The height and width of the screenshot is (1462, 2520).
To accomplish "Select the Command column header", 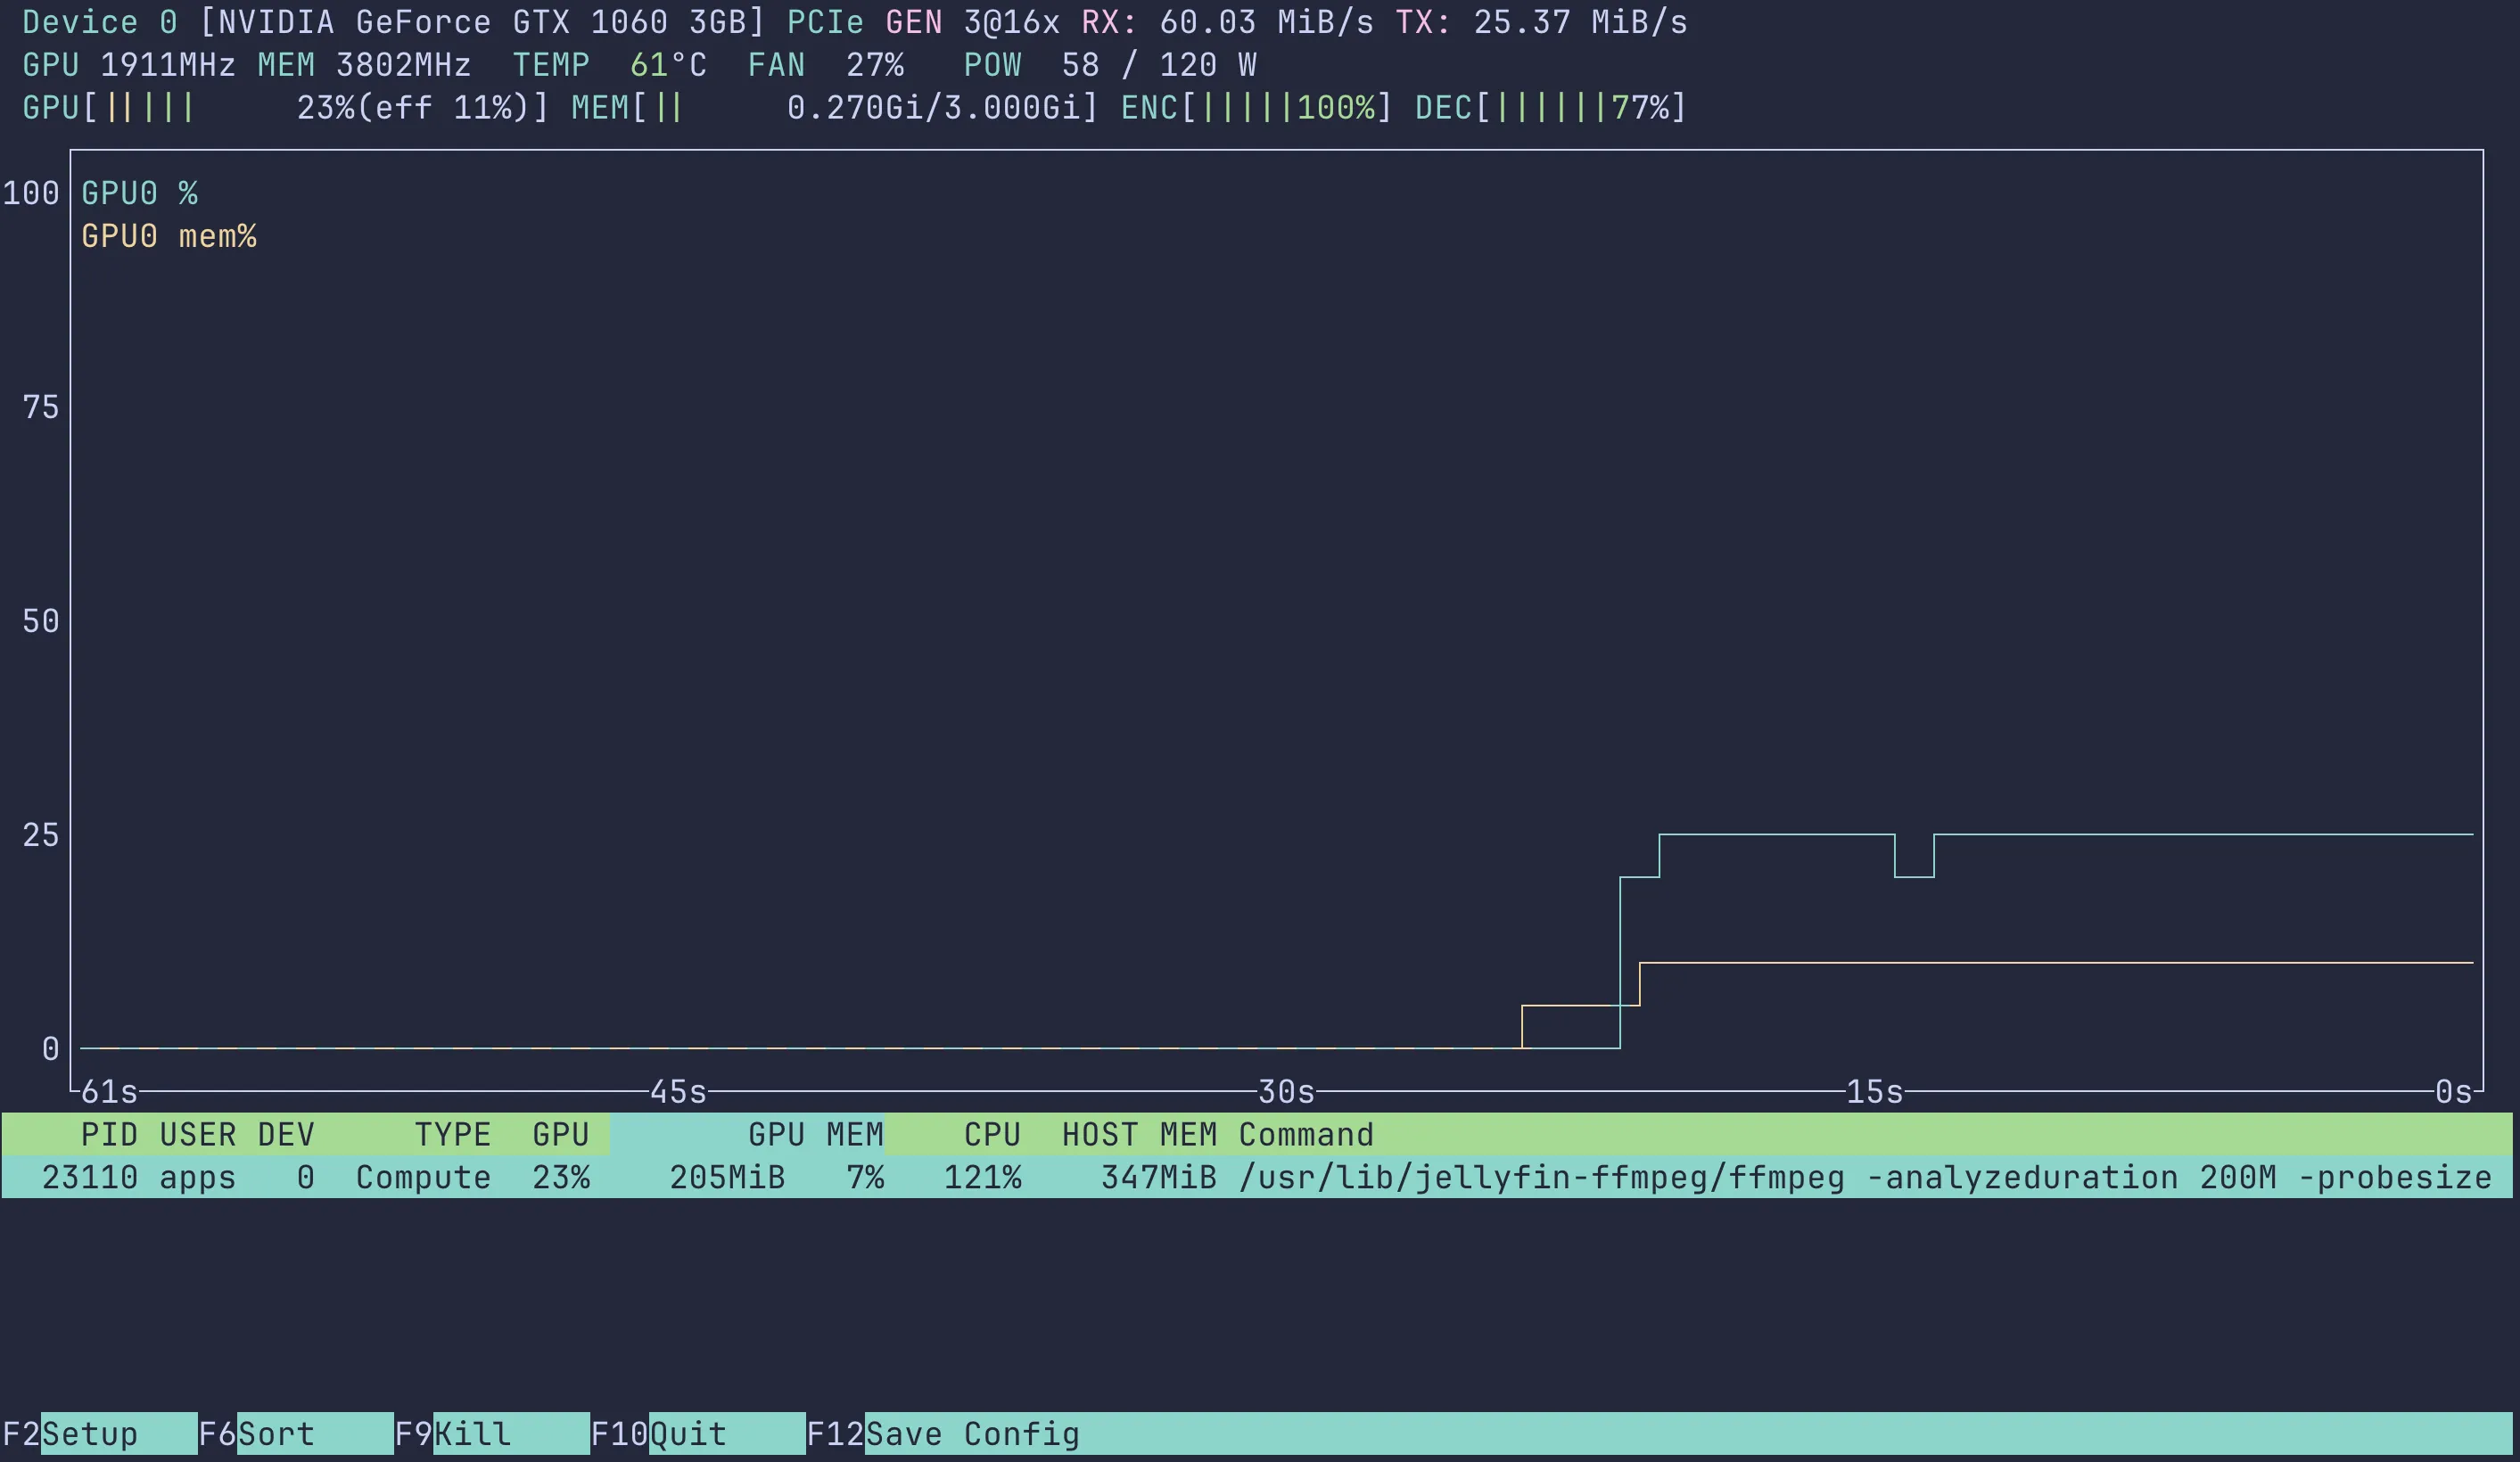I will coord(1306,1134).
